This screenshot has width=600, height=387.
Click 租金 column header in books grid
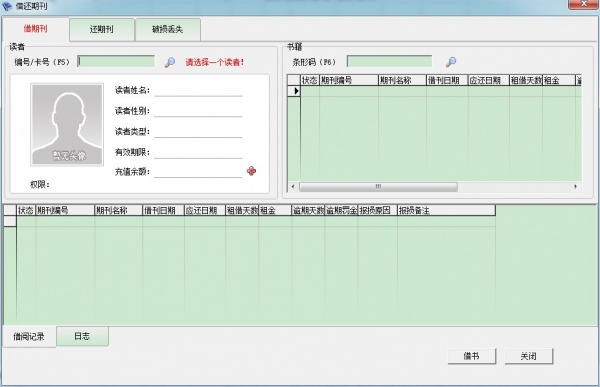(x=559, y=80)
